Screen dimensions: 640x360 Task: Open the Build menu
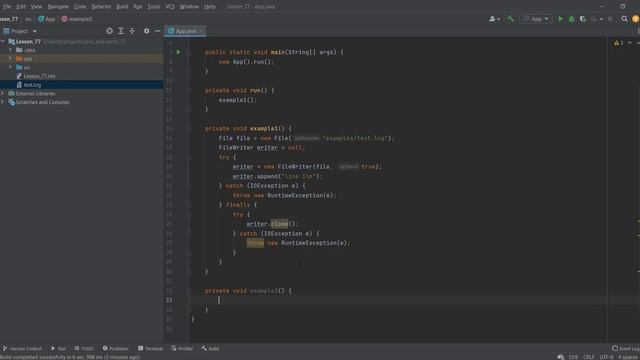coord(122,7)
